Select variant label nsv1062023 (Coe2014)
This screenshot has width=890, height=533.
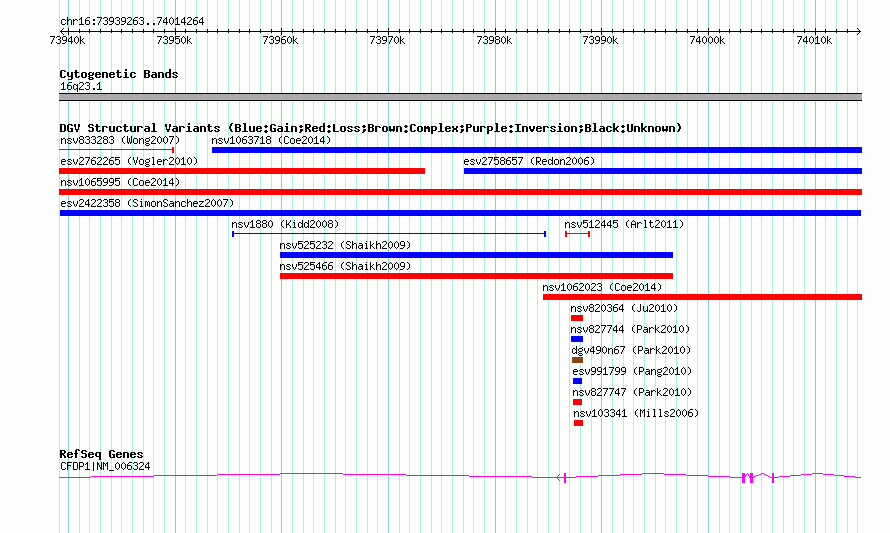602,287
